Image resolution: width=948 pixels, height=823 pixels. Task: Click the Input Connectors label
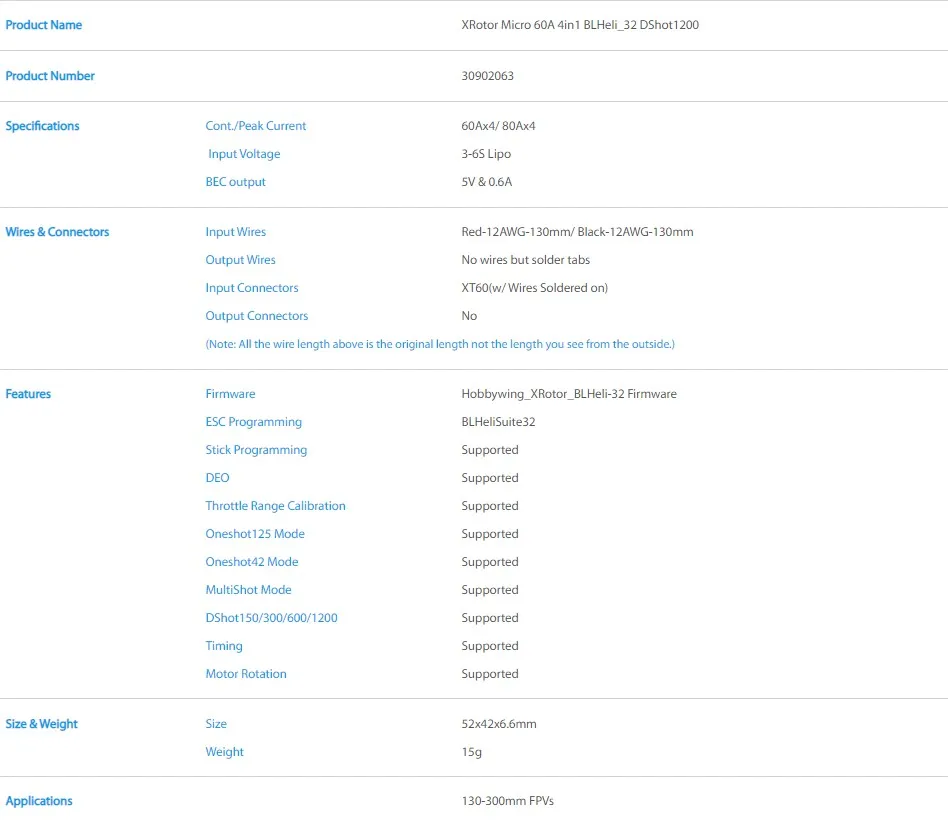coord(252,288)
